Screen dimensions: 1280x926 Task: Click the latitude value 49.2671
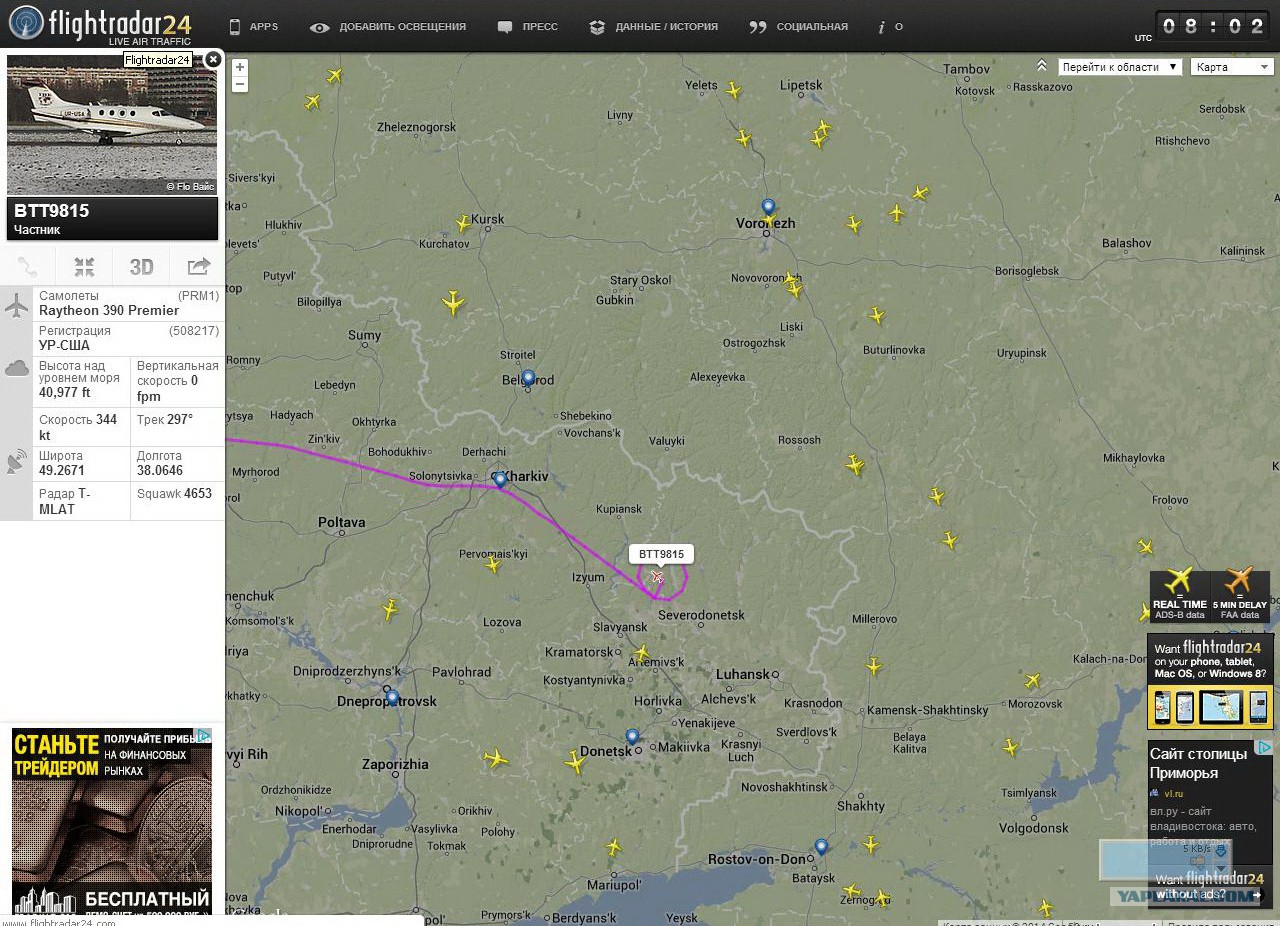pyautogui.click(x=62, y=471)
